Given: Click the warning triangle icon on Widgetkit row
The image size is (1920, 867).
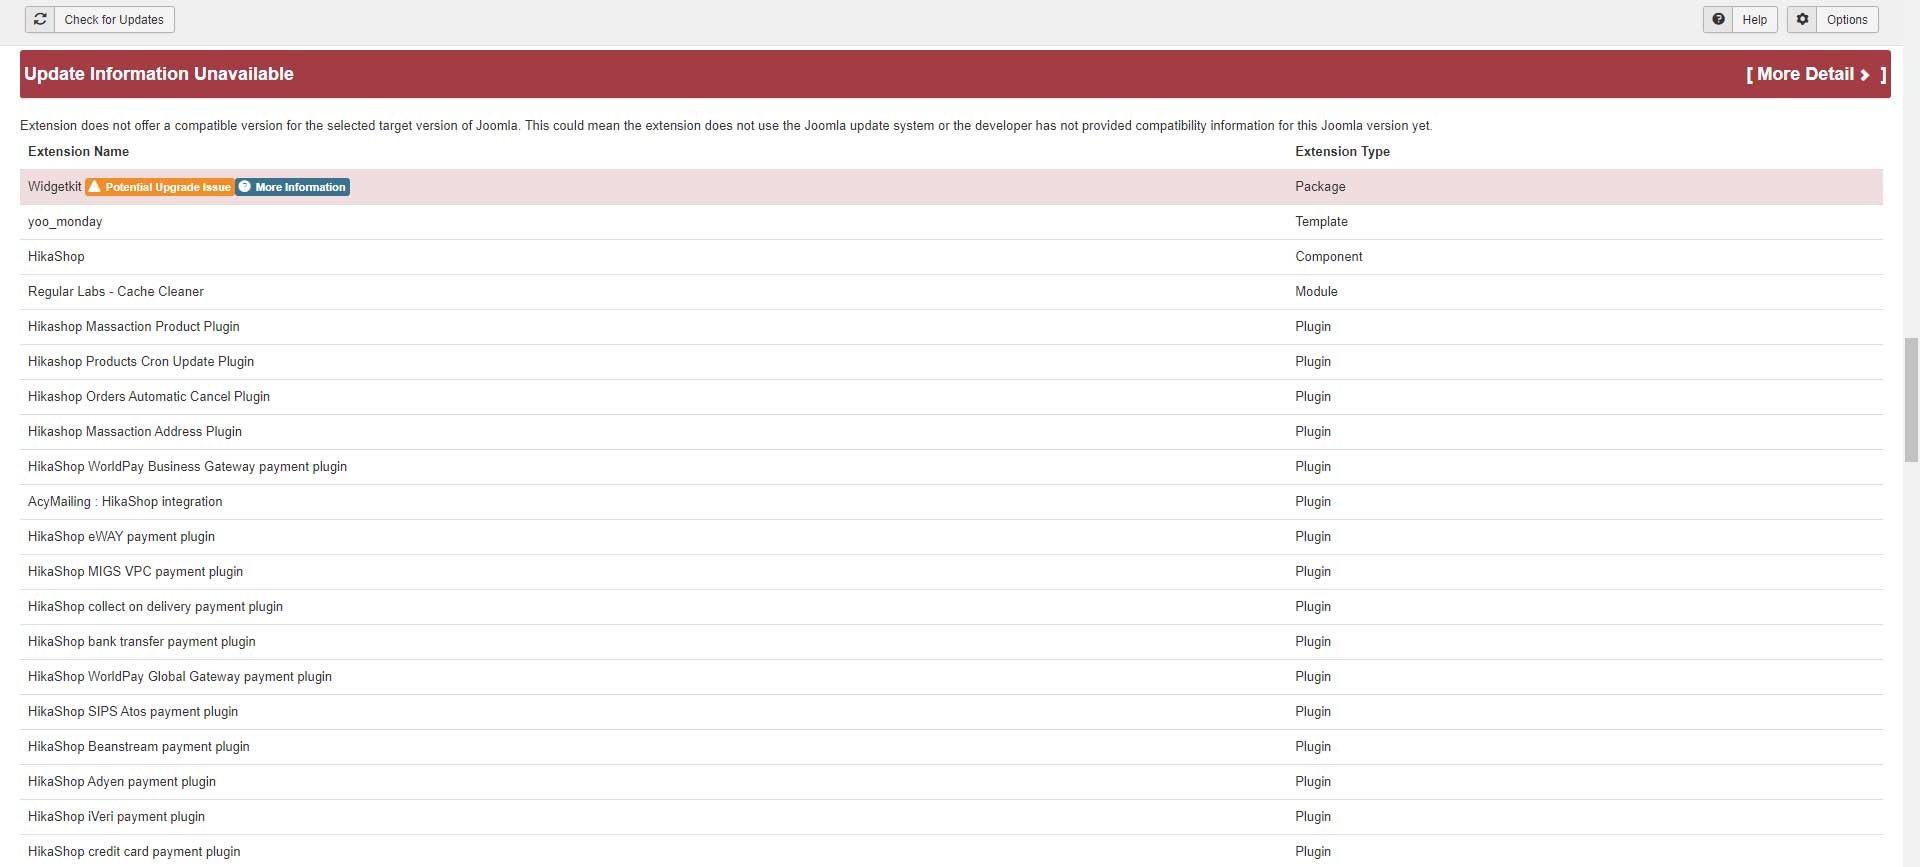Looking at the screenshot, I should point(95,187).
